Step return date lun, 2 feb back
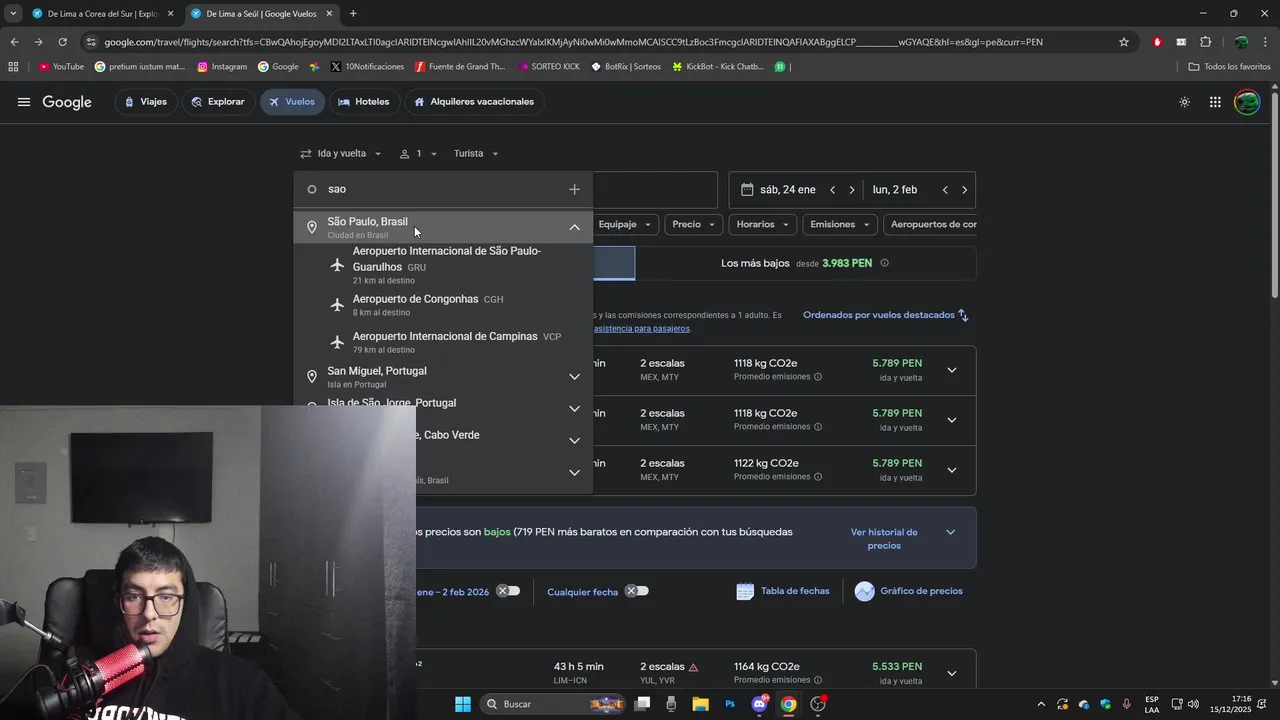Image resolution: width=1280 pixels, height=720 pixels. [945, 190]
